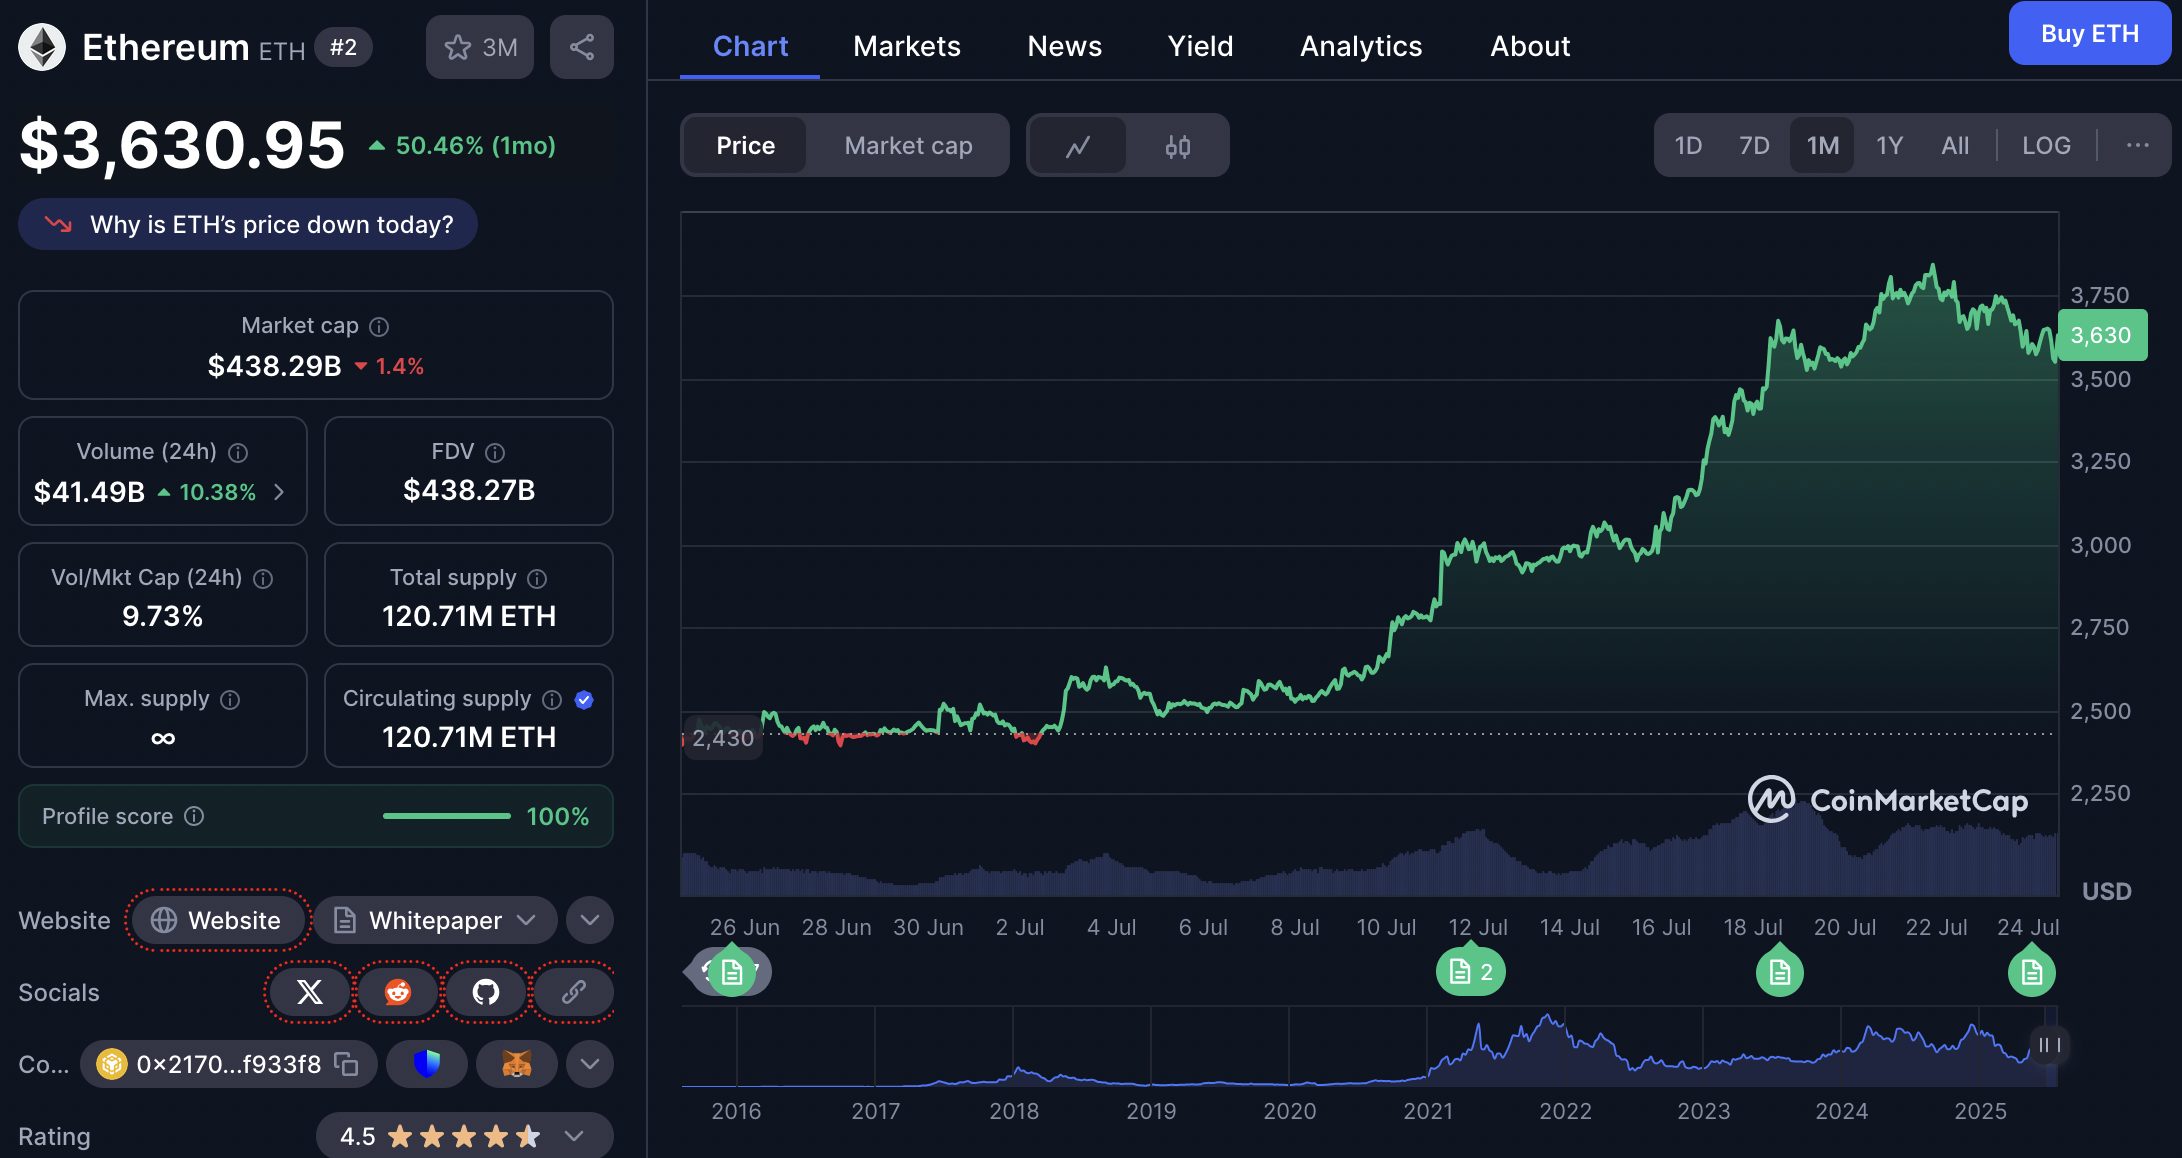Click the MetaMask fox icon

[x=516, y=1064]
